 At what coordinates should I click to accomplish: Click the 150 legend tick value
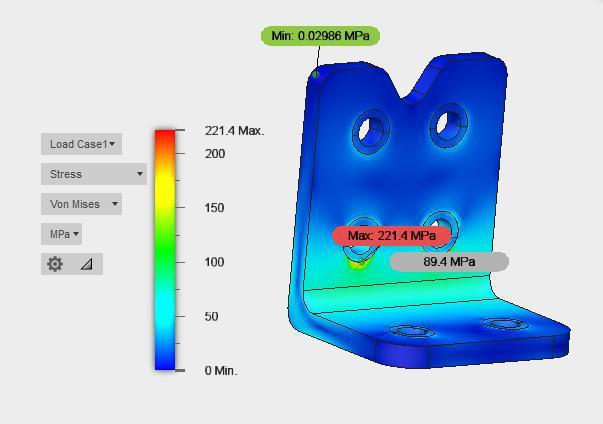[214, 208]
